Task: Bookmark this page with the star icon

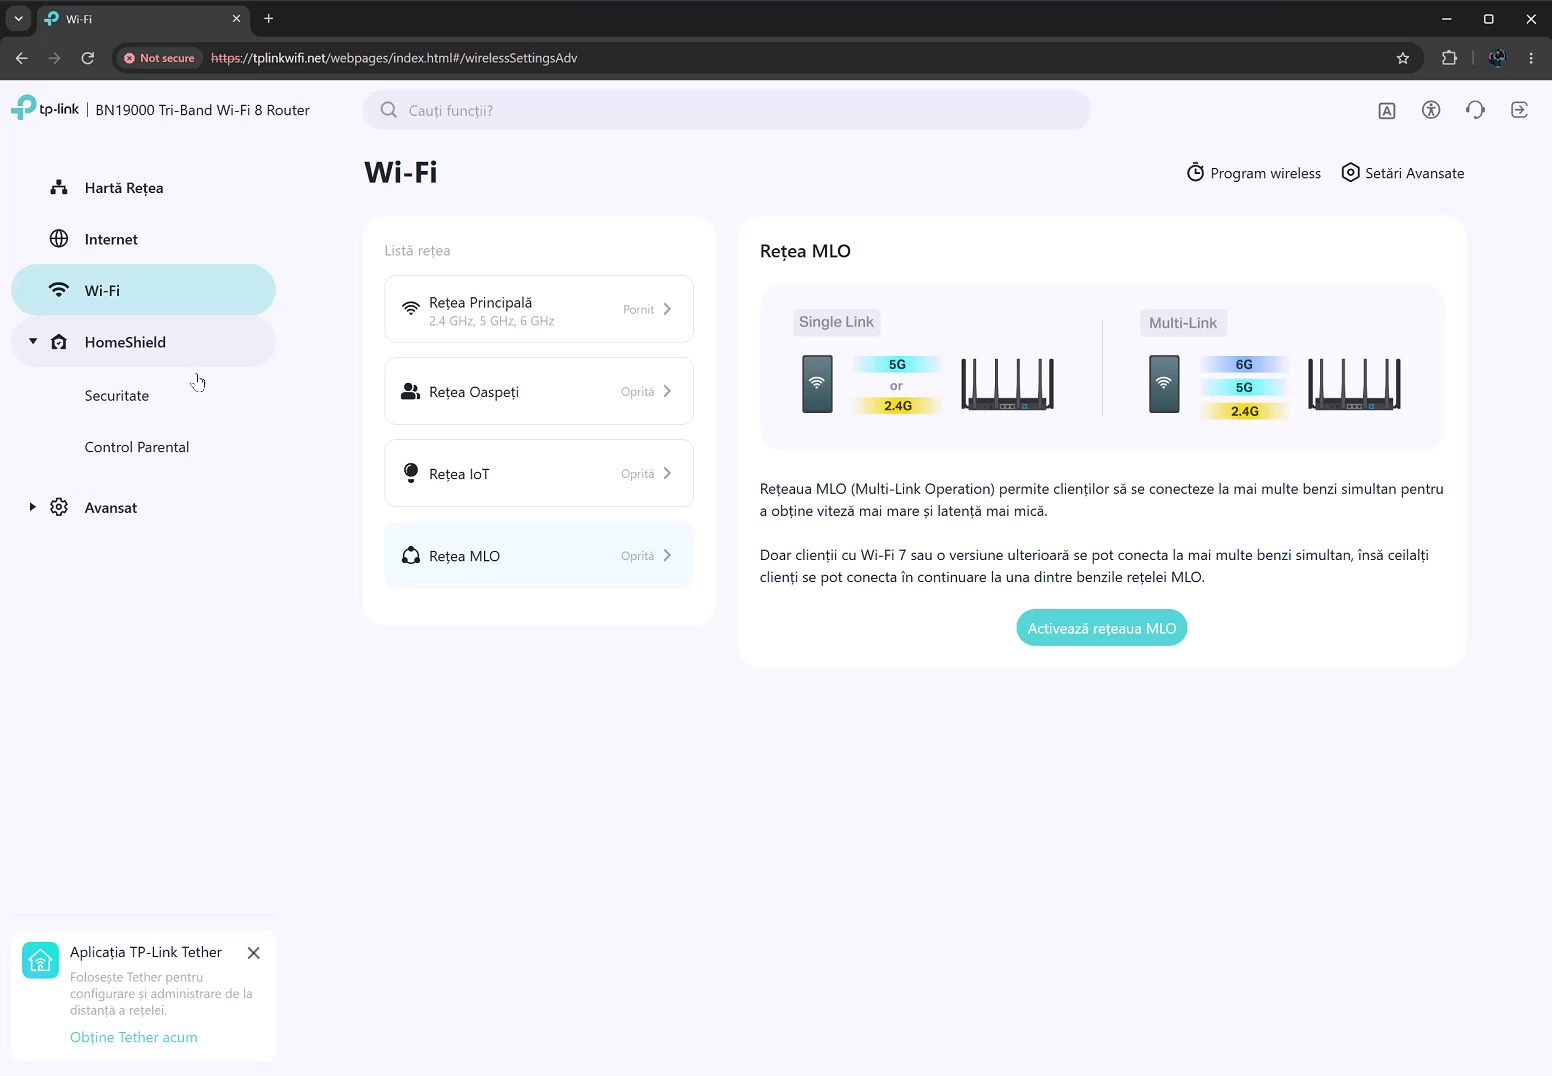Action: [x=1403, y=58]
